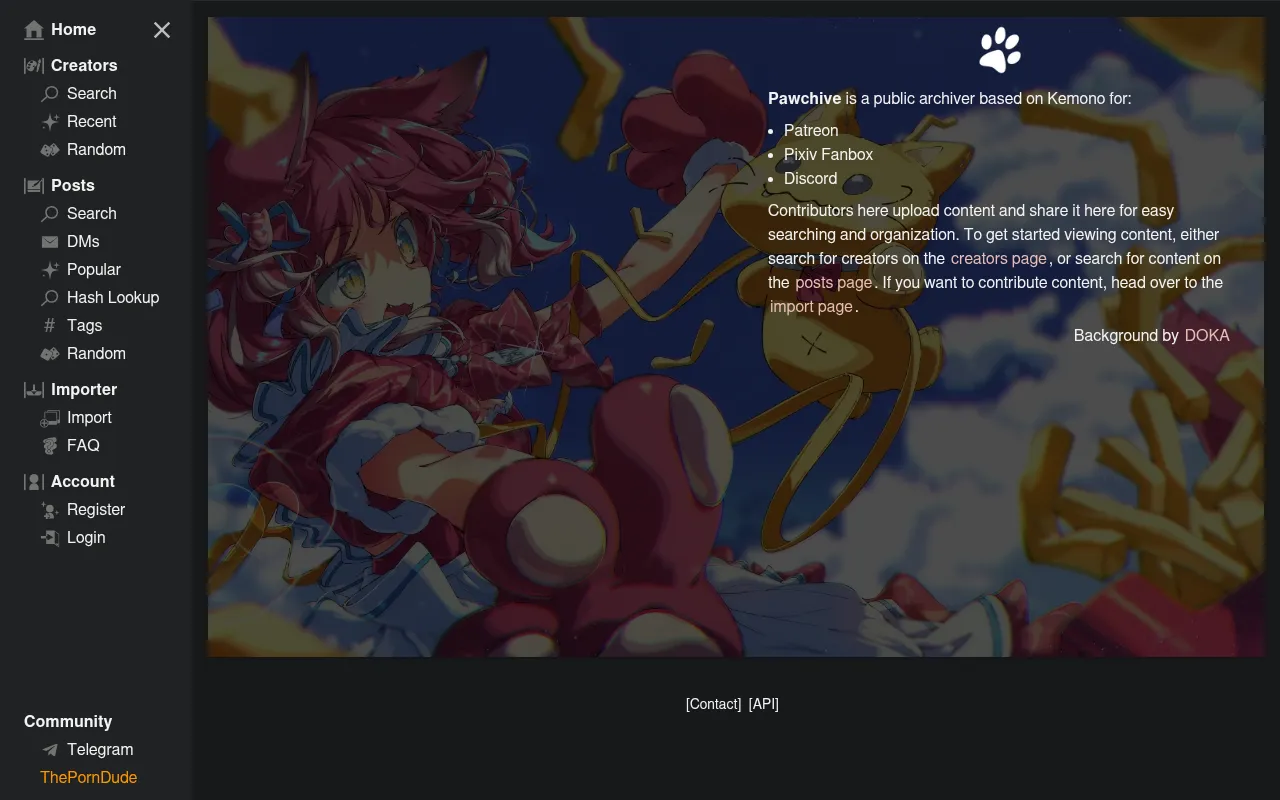Open the Creators heading link
This screenshot has height=800, width=1280.
pyautogui.click(x=84, y=66)
